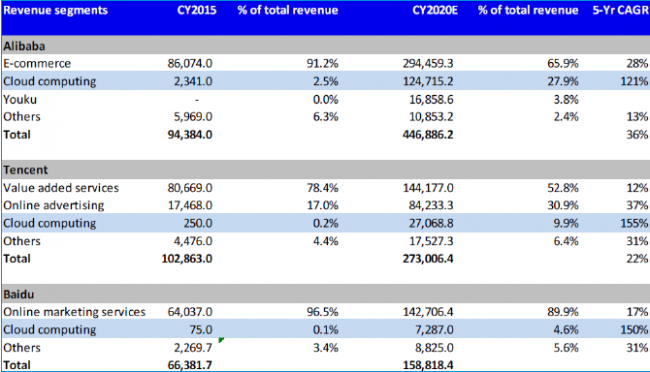Select the 28% E-commerce CAGR cell

[637, 63]
